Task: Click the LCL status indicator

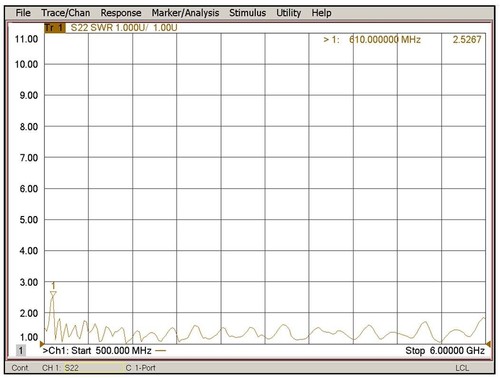Action: (x=462, y=368)
